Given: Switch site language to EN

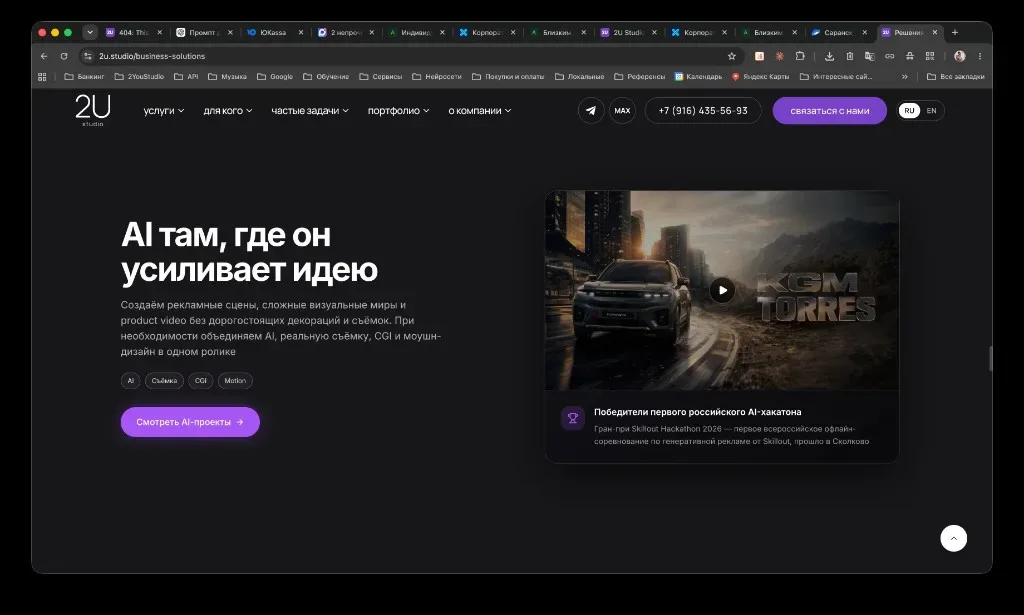Looking at the screenshot, I should [x=931, y=111].
